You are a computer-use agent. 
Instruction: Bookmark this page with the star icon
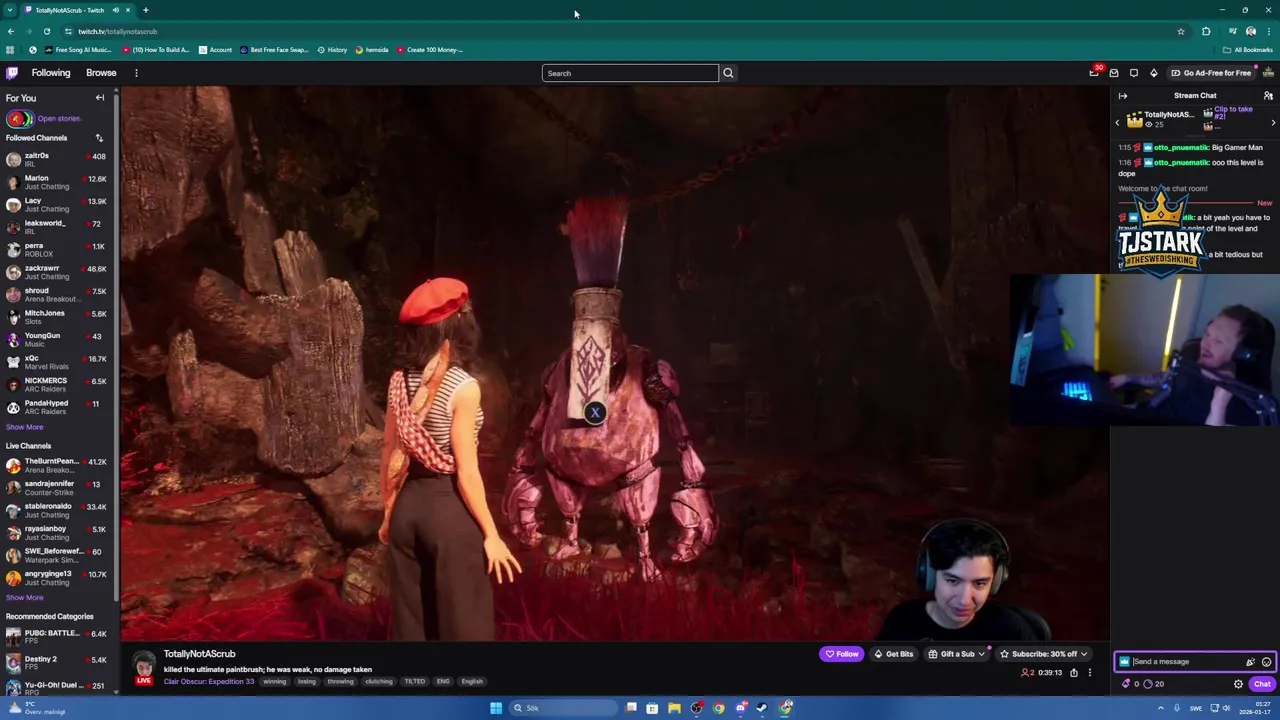[1181, 31]
